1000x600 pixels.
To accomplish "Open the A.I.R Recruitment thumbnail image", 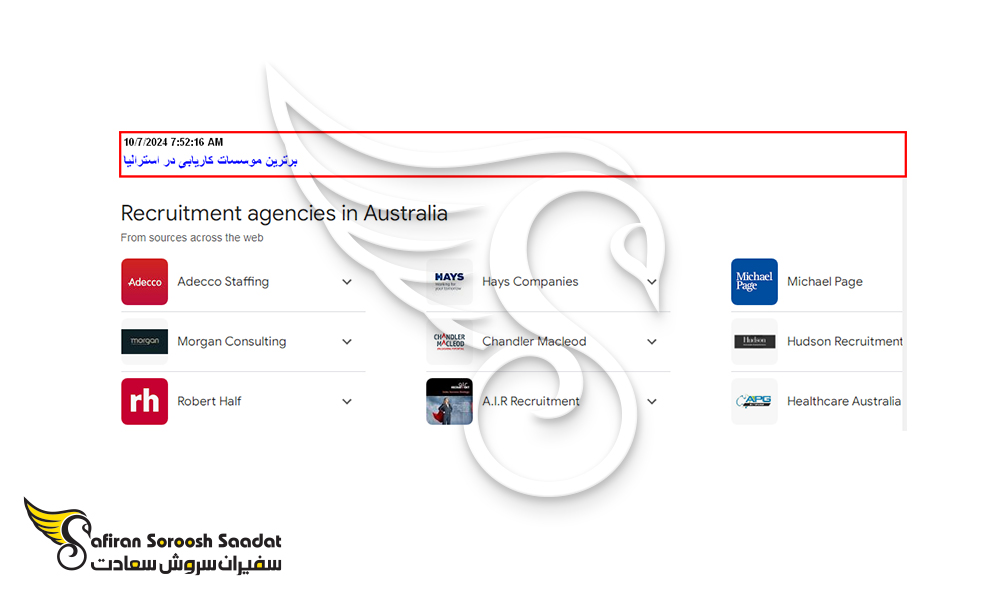I will (450, 402).
